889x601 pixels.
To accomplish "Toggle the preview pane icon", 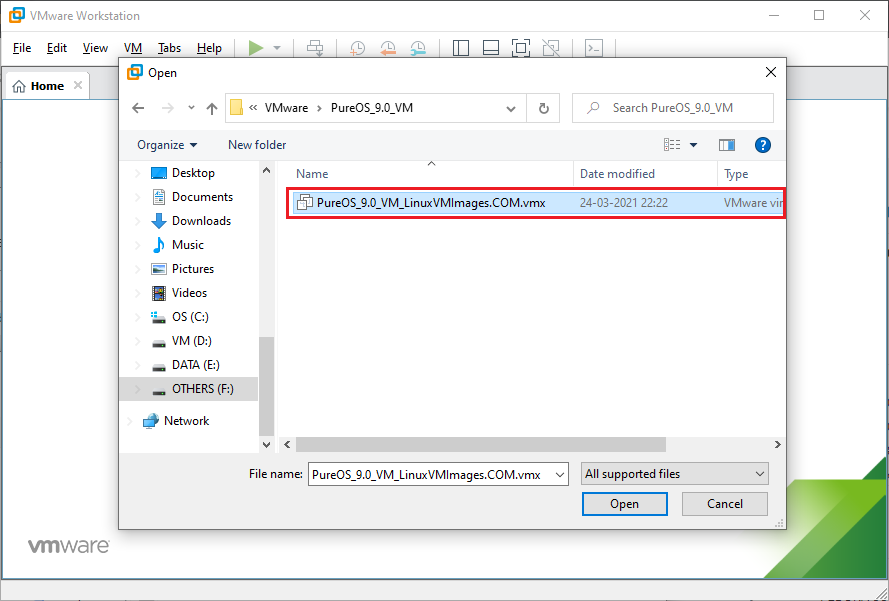I will (x=727, y=145).
